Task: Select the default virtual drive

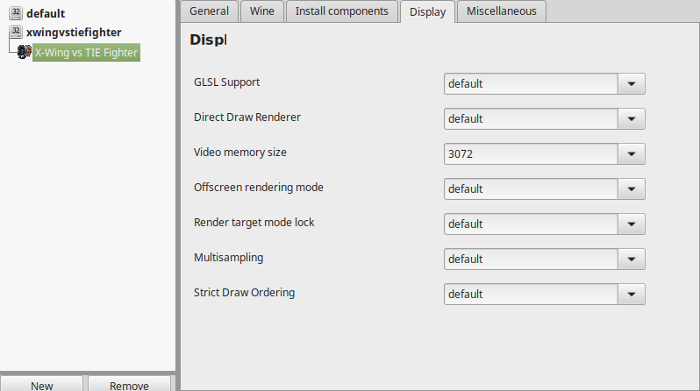Action: coord(46,13)
